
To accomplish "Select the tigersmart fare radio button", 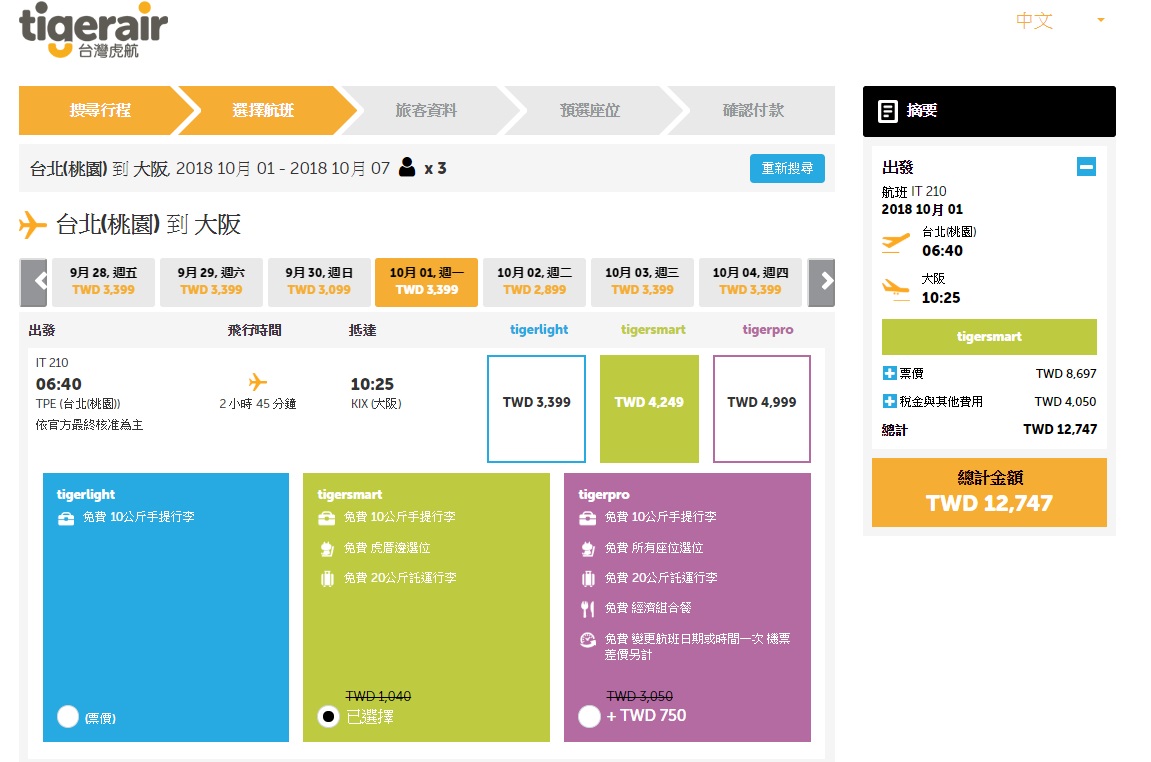I will (328, 716).
